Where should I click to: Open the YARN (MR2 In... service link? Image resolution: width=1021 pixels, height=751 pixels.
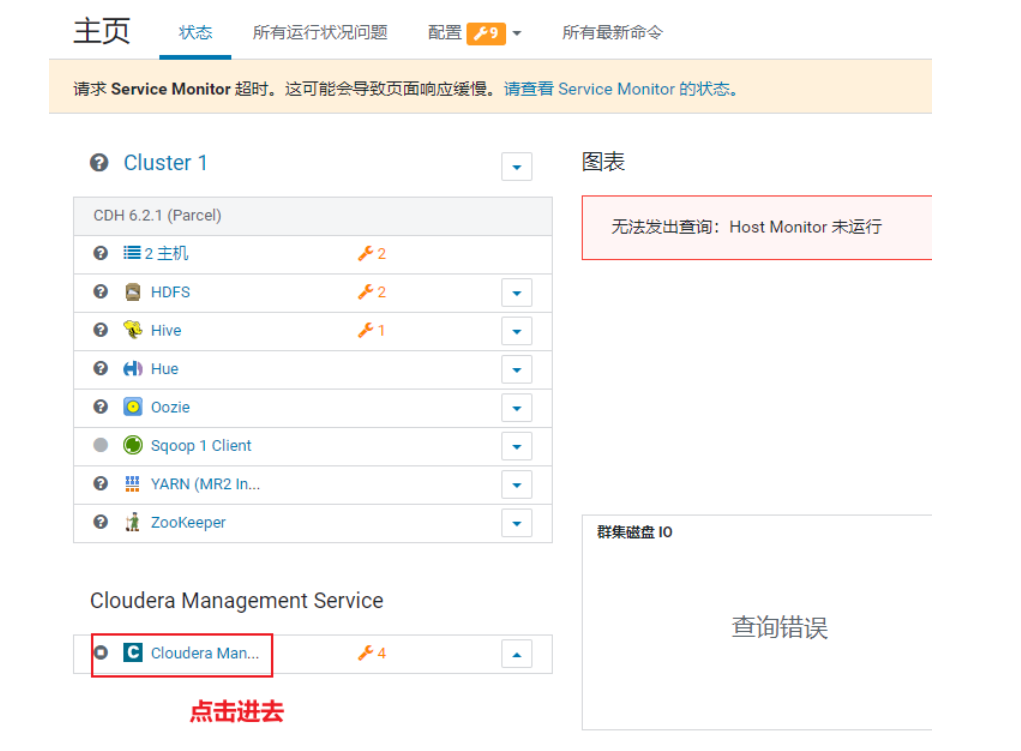[205, 484]
